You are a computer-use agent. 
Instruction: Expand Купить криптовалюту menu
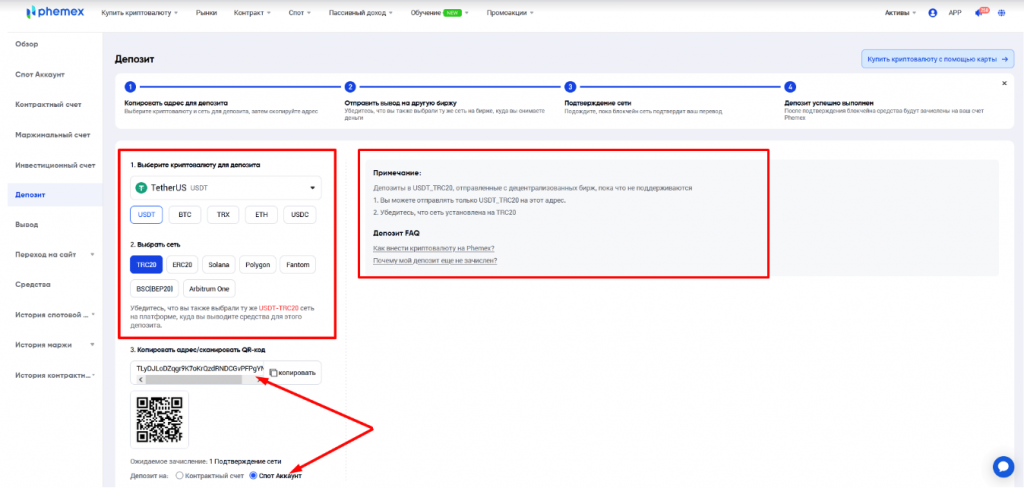click(x=140, y=13)
